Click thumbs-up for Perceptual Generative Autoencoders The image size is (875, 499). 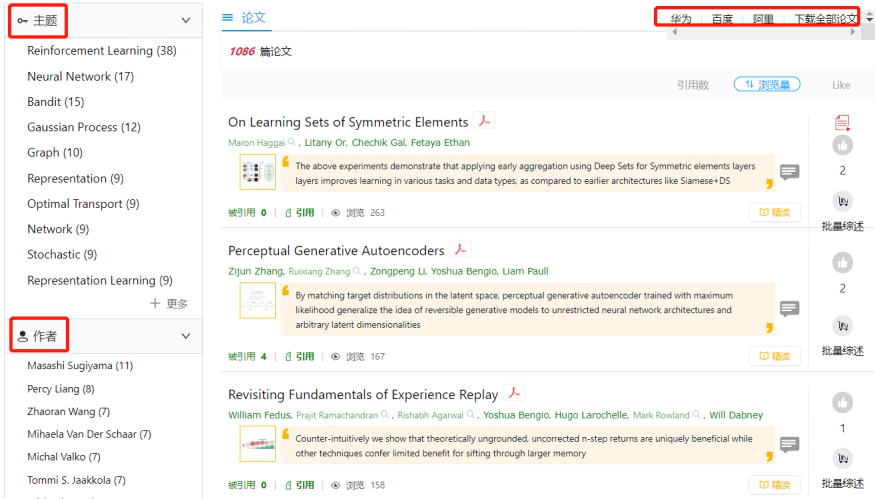[842, 263]
